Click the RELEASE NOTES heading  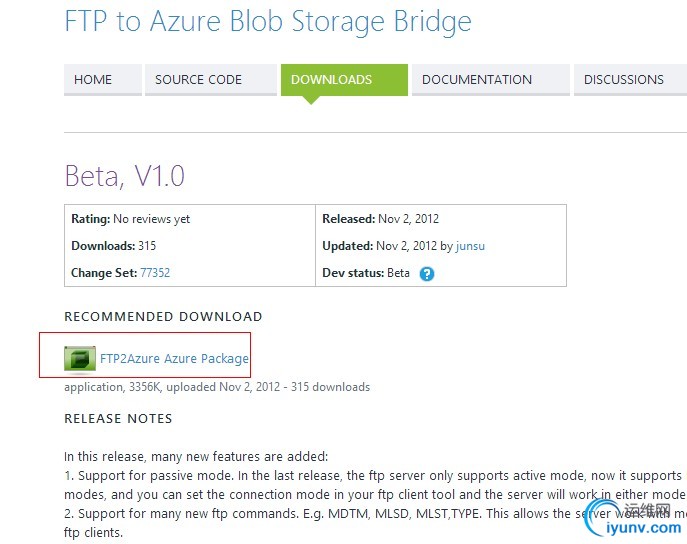click(118, 419)
